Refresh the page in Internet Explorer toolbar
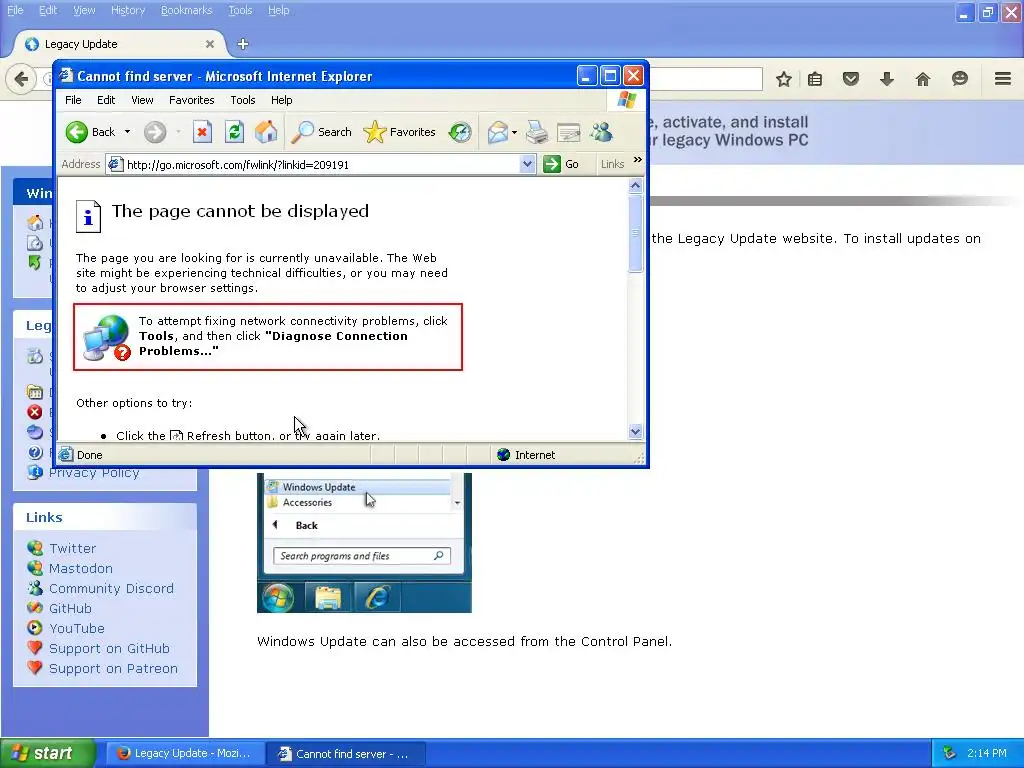 pyautogui.click(x=234, y=132)
